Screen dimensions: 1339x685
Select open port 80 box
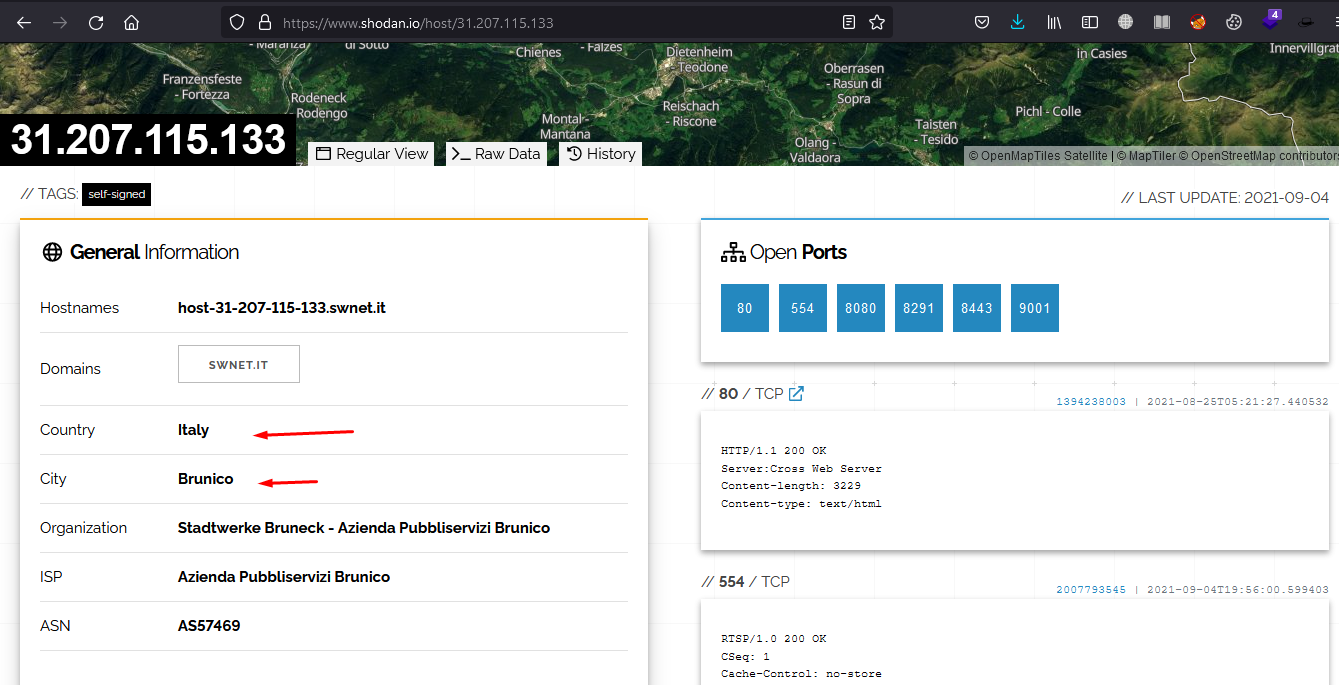tap(744, 308)
